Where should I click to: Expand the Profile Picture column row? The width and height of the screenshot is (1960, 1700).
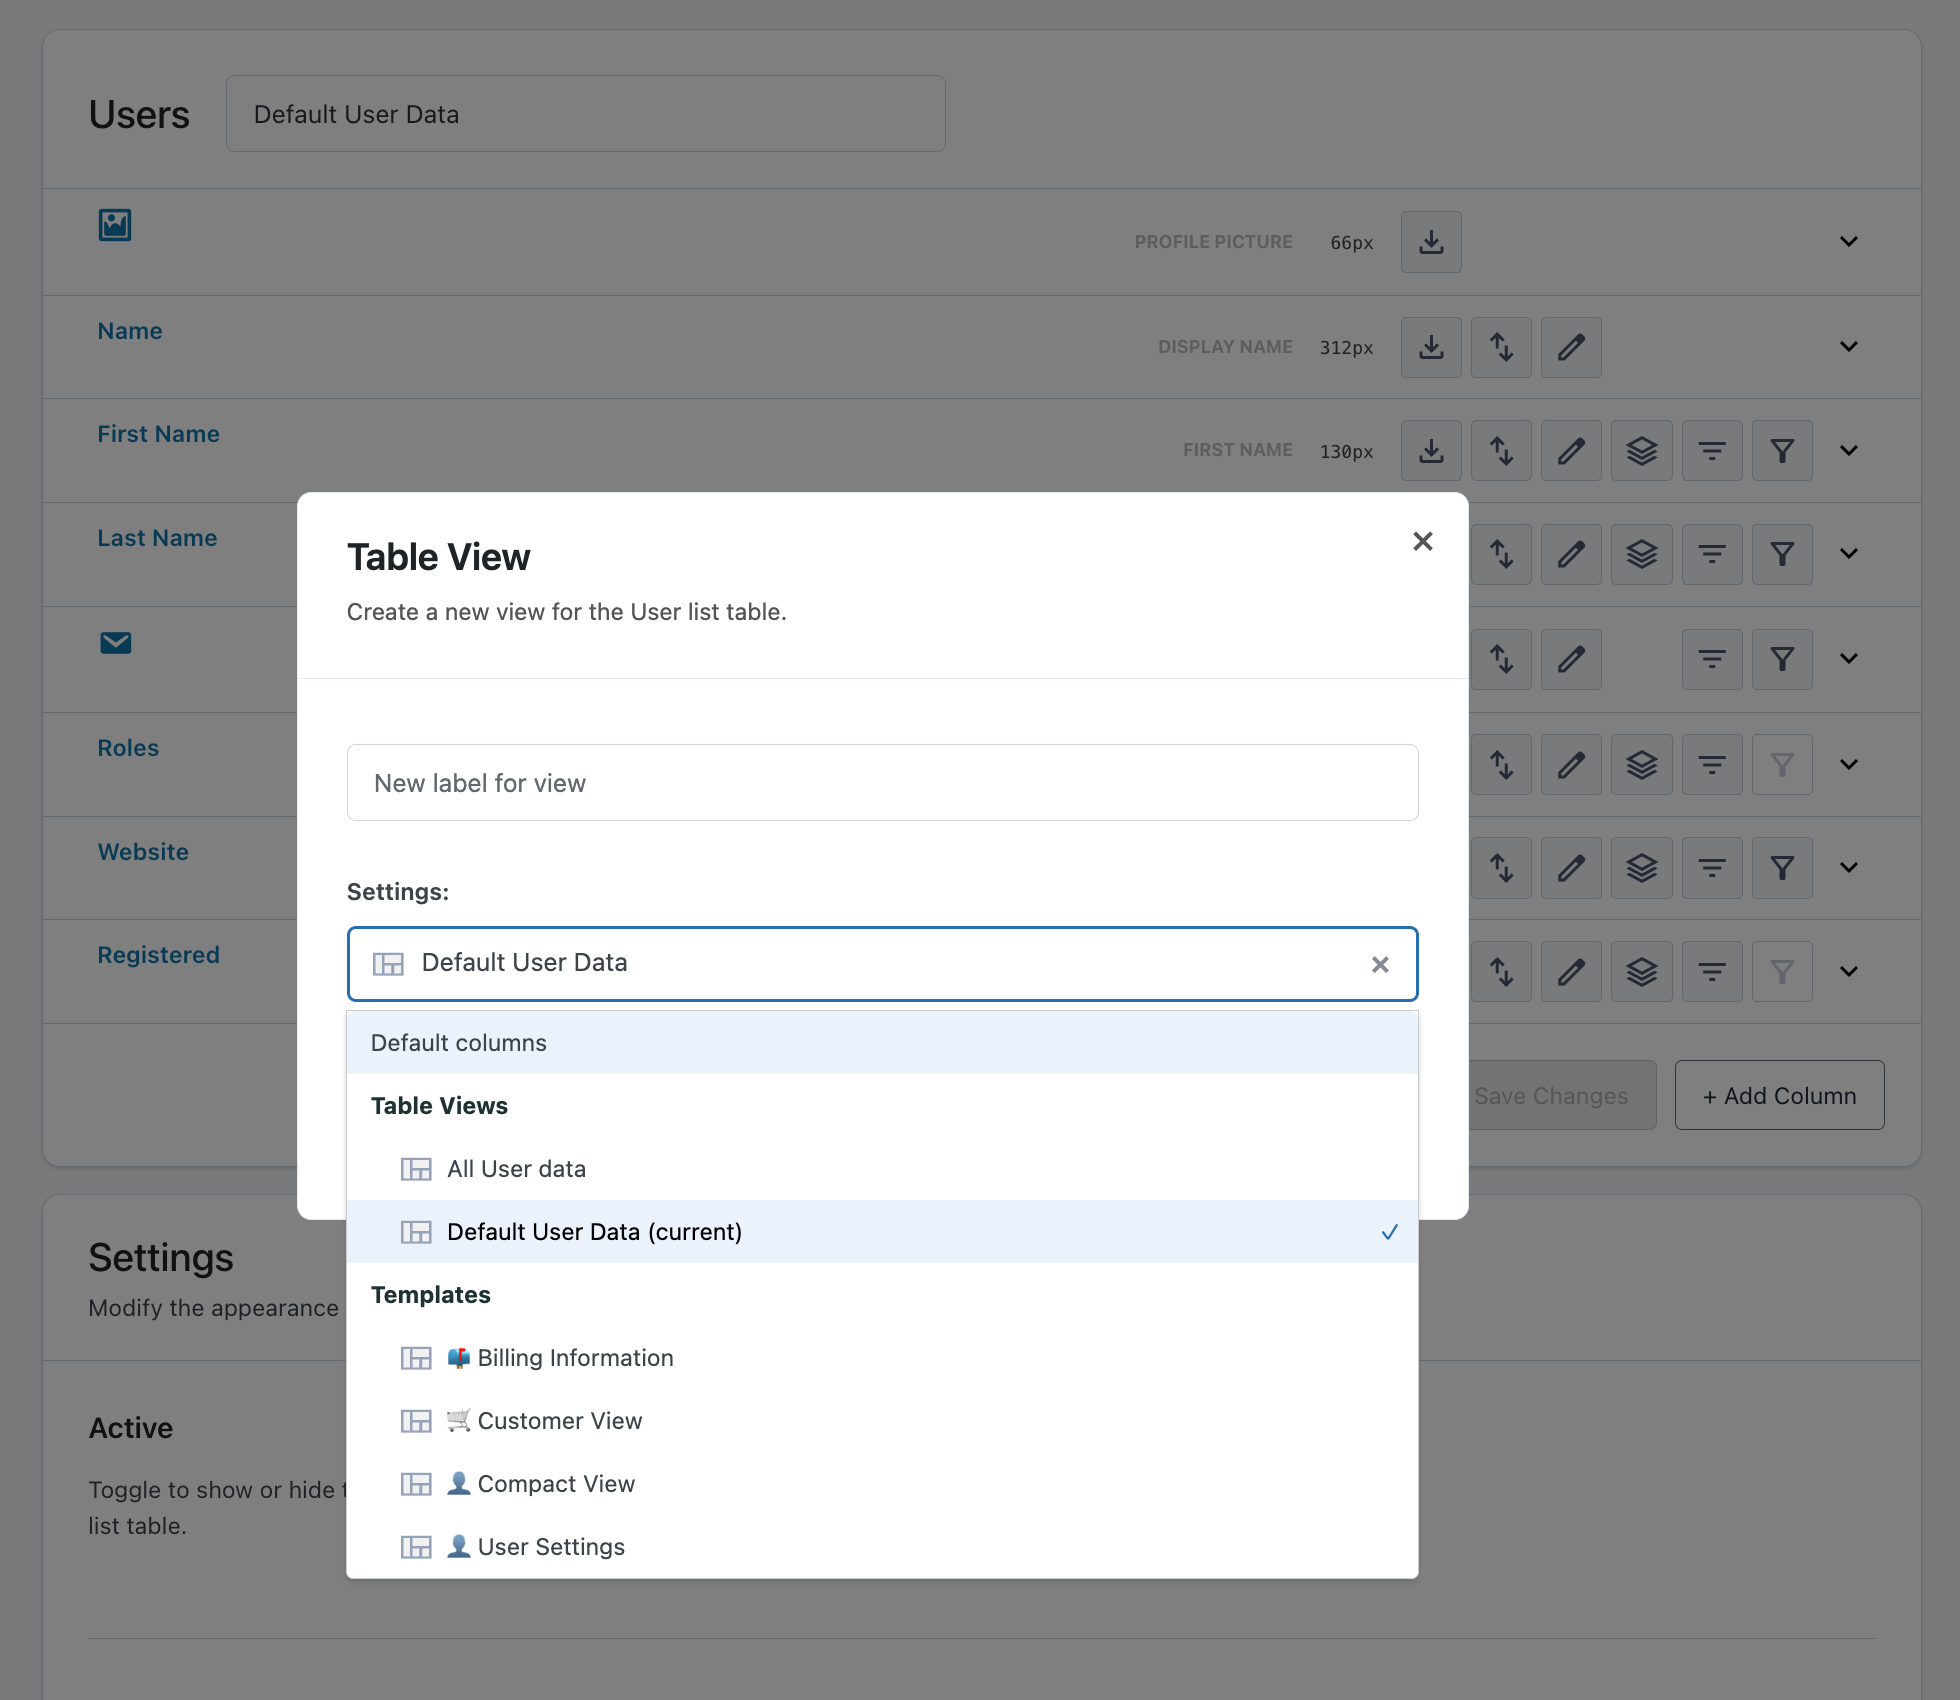click(x=1848, y=242)
